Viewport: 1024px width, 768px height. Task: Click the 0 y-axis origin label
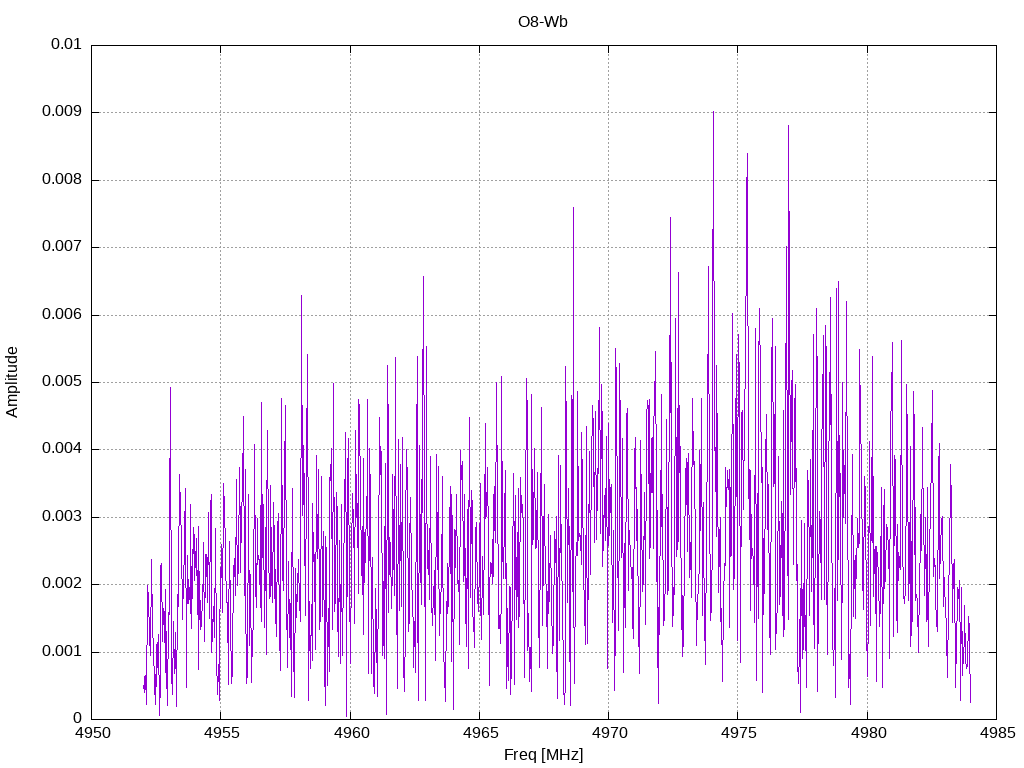77,719
